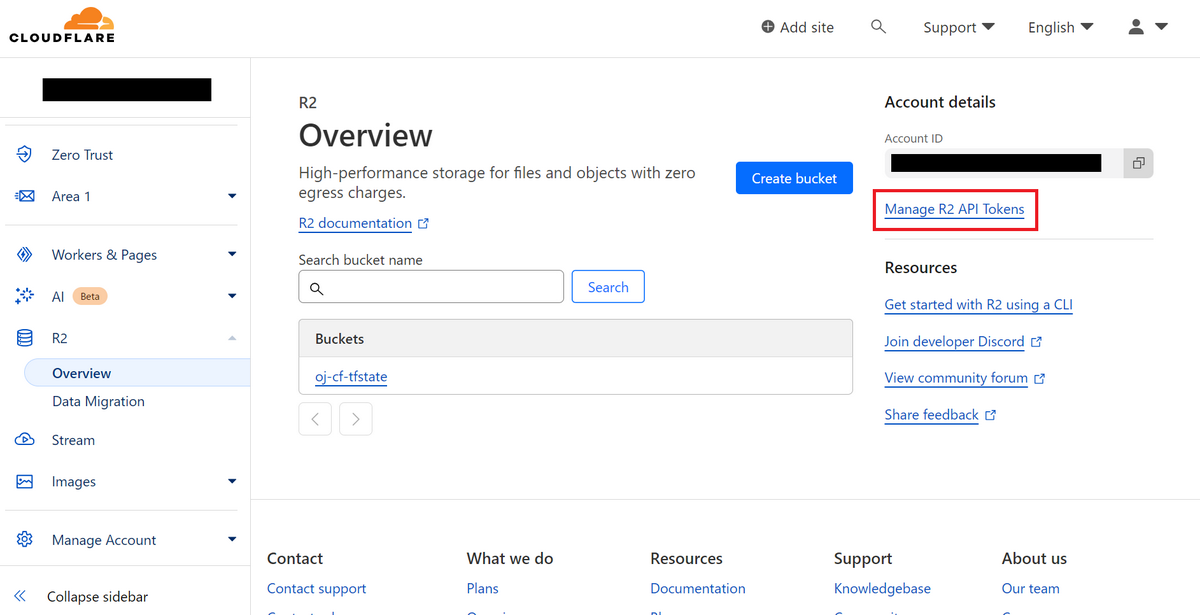Open footer Knowledgebase link
Screen dimensions: 1200x615
click(x=882, y=589)
